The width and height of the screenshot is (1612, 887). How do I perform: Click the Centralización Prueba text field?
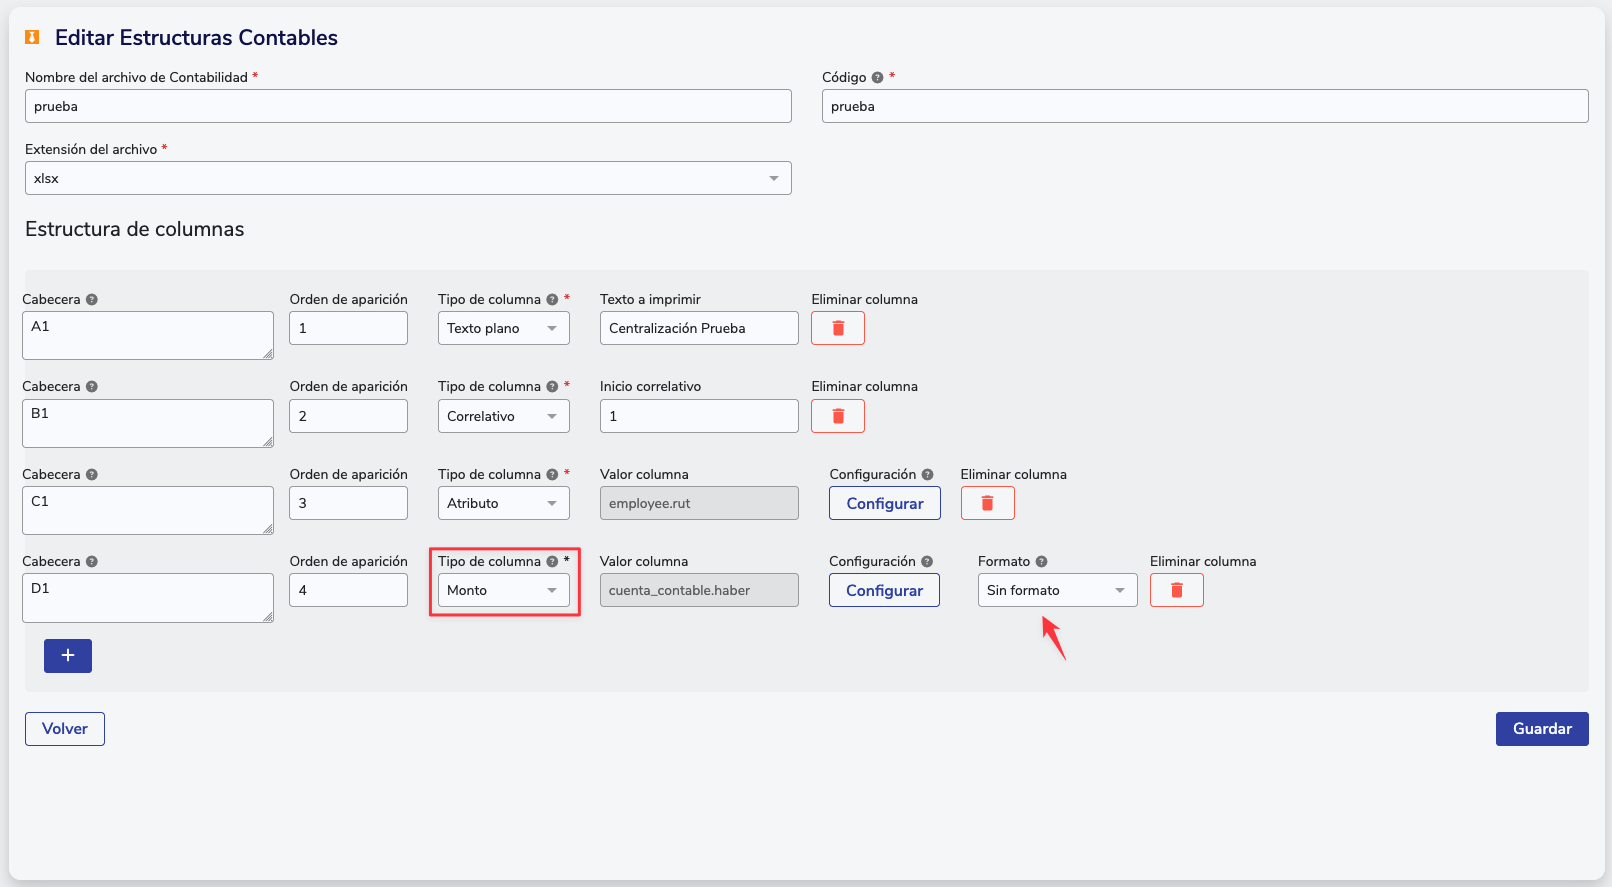pyautogui.click(x=698, y=328)
